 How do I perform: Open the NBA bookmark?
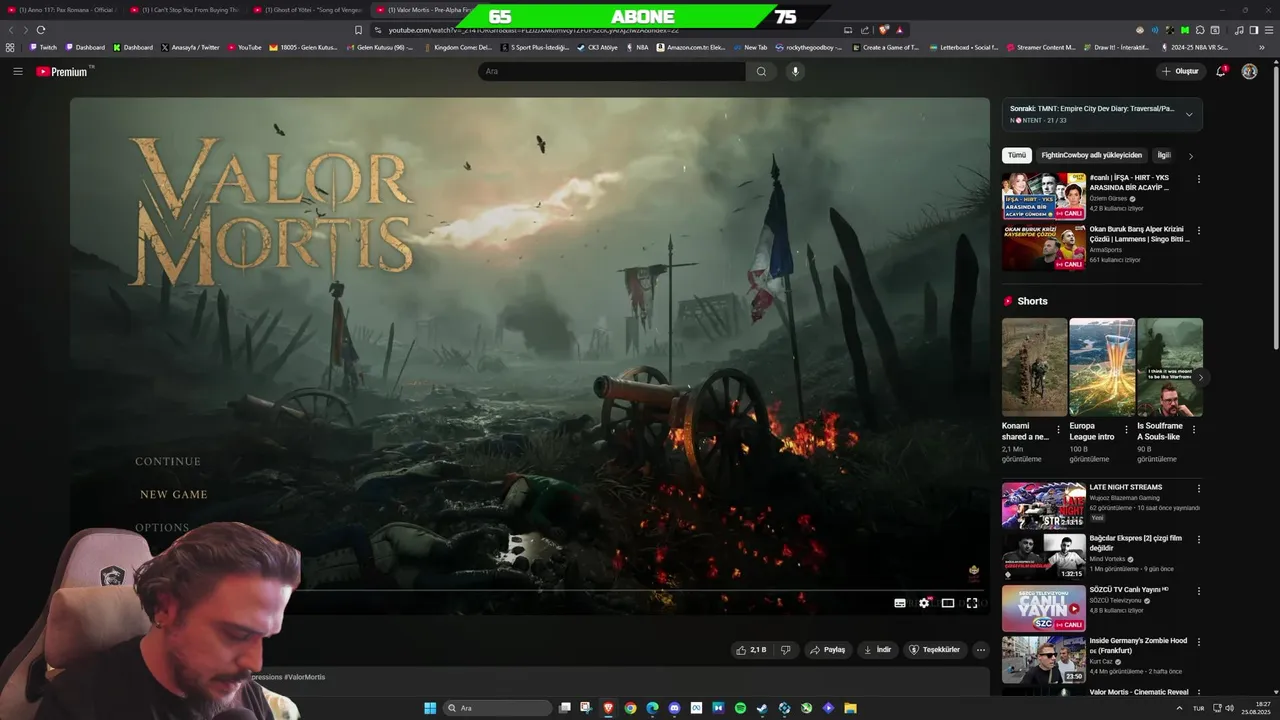636,47
